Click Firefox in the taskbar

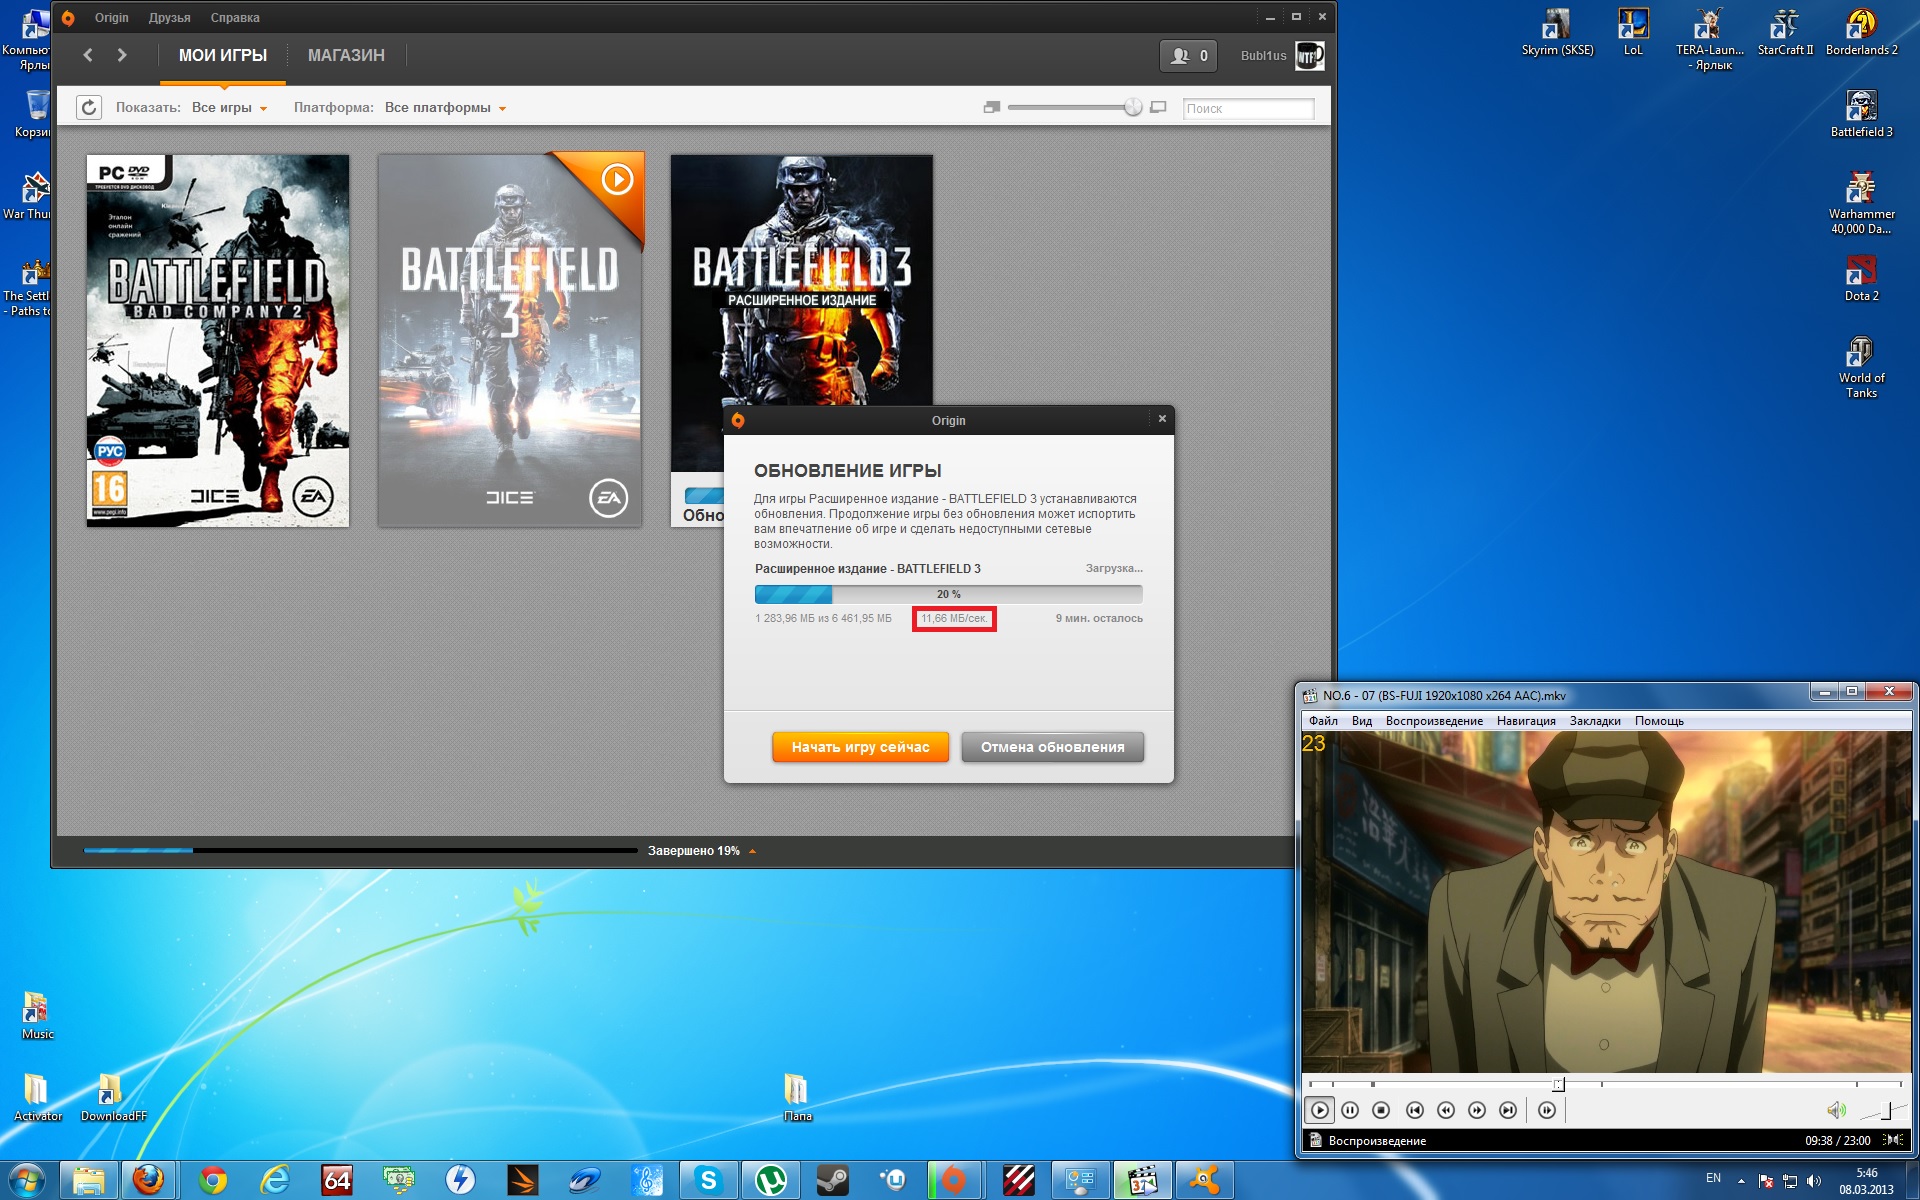click(x=149, y=1181)
